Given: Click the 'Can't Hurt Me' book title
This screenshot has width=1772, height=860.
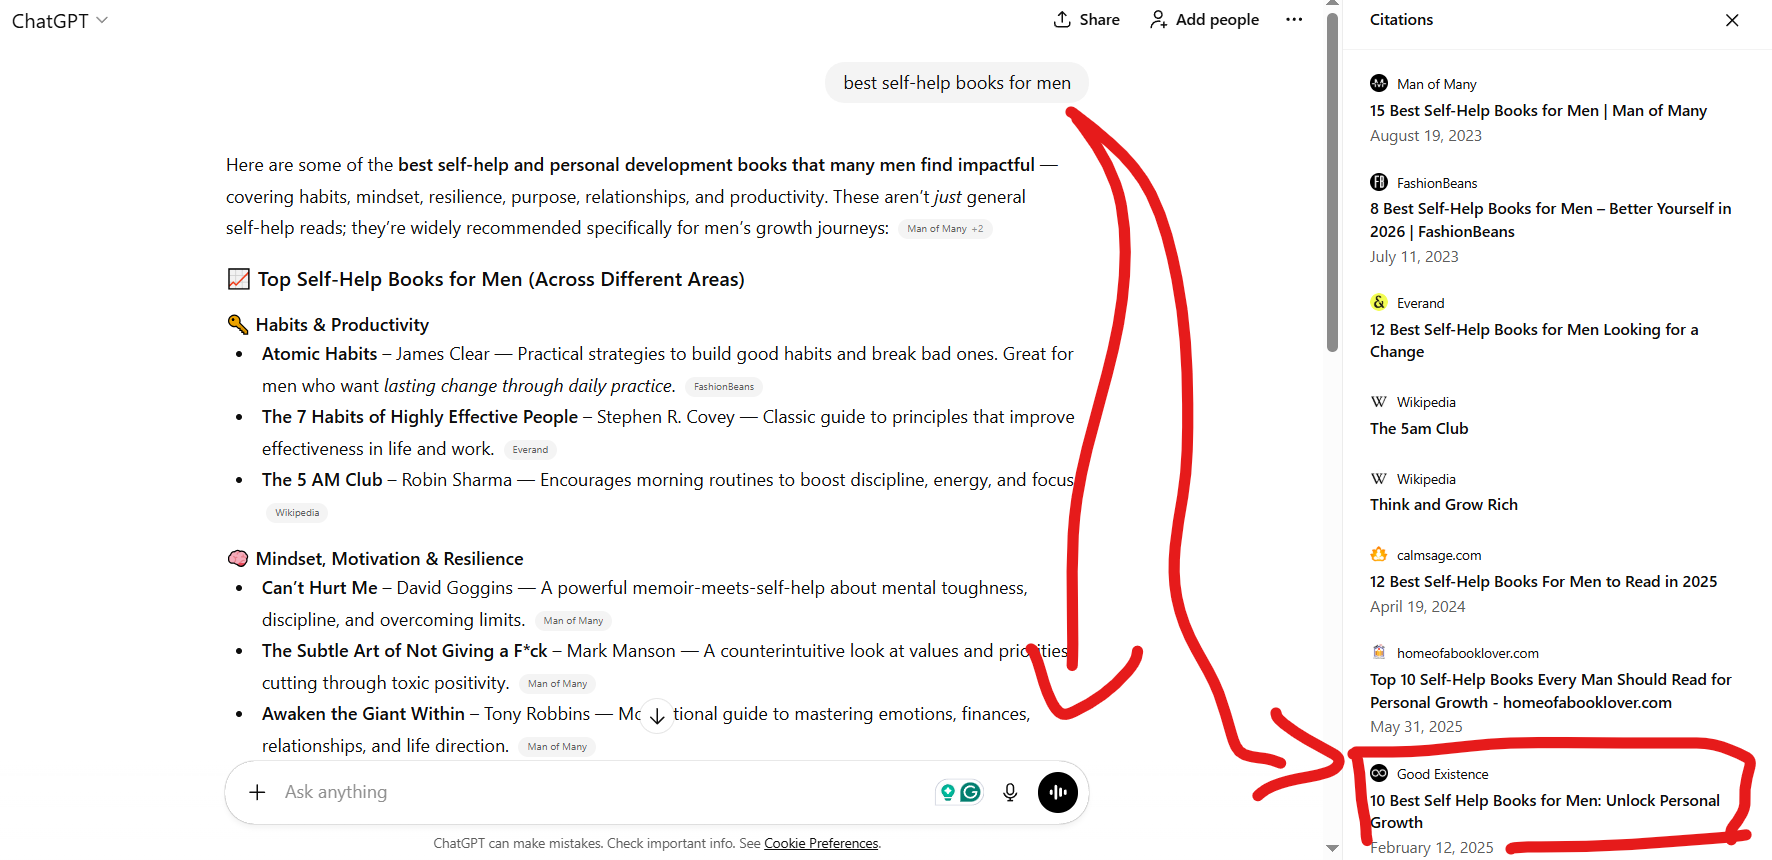Looking at the screenshot, I should [320, 588].
